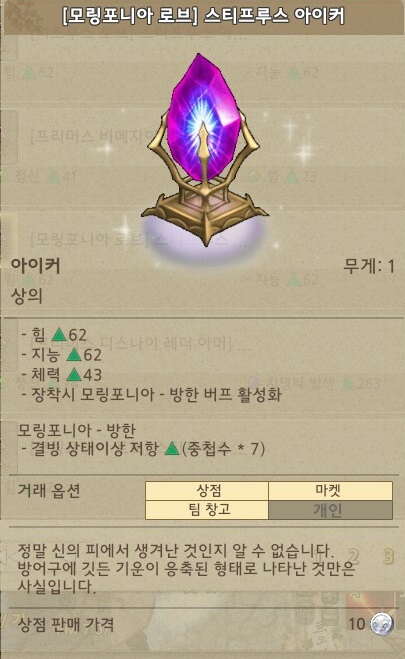Click the green arrow next to 힘 62
This screenshot has height=659, width=405.
(x=59, y=334)
